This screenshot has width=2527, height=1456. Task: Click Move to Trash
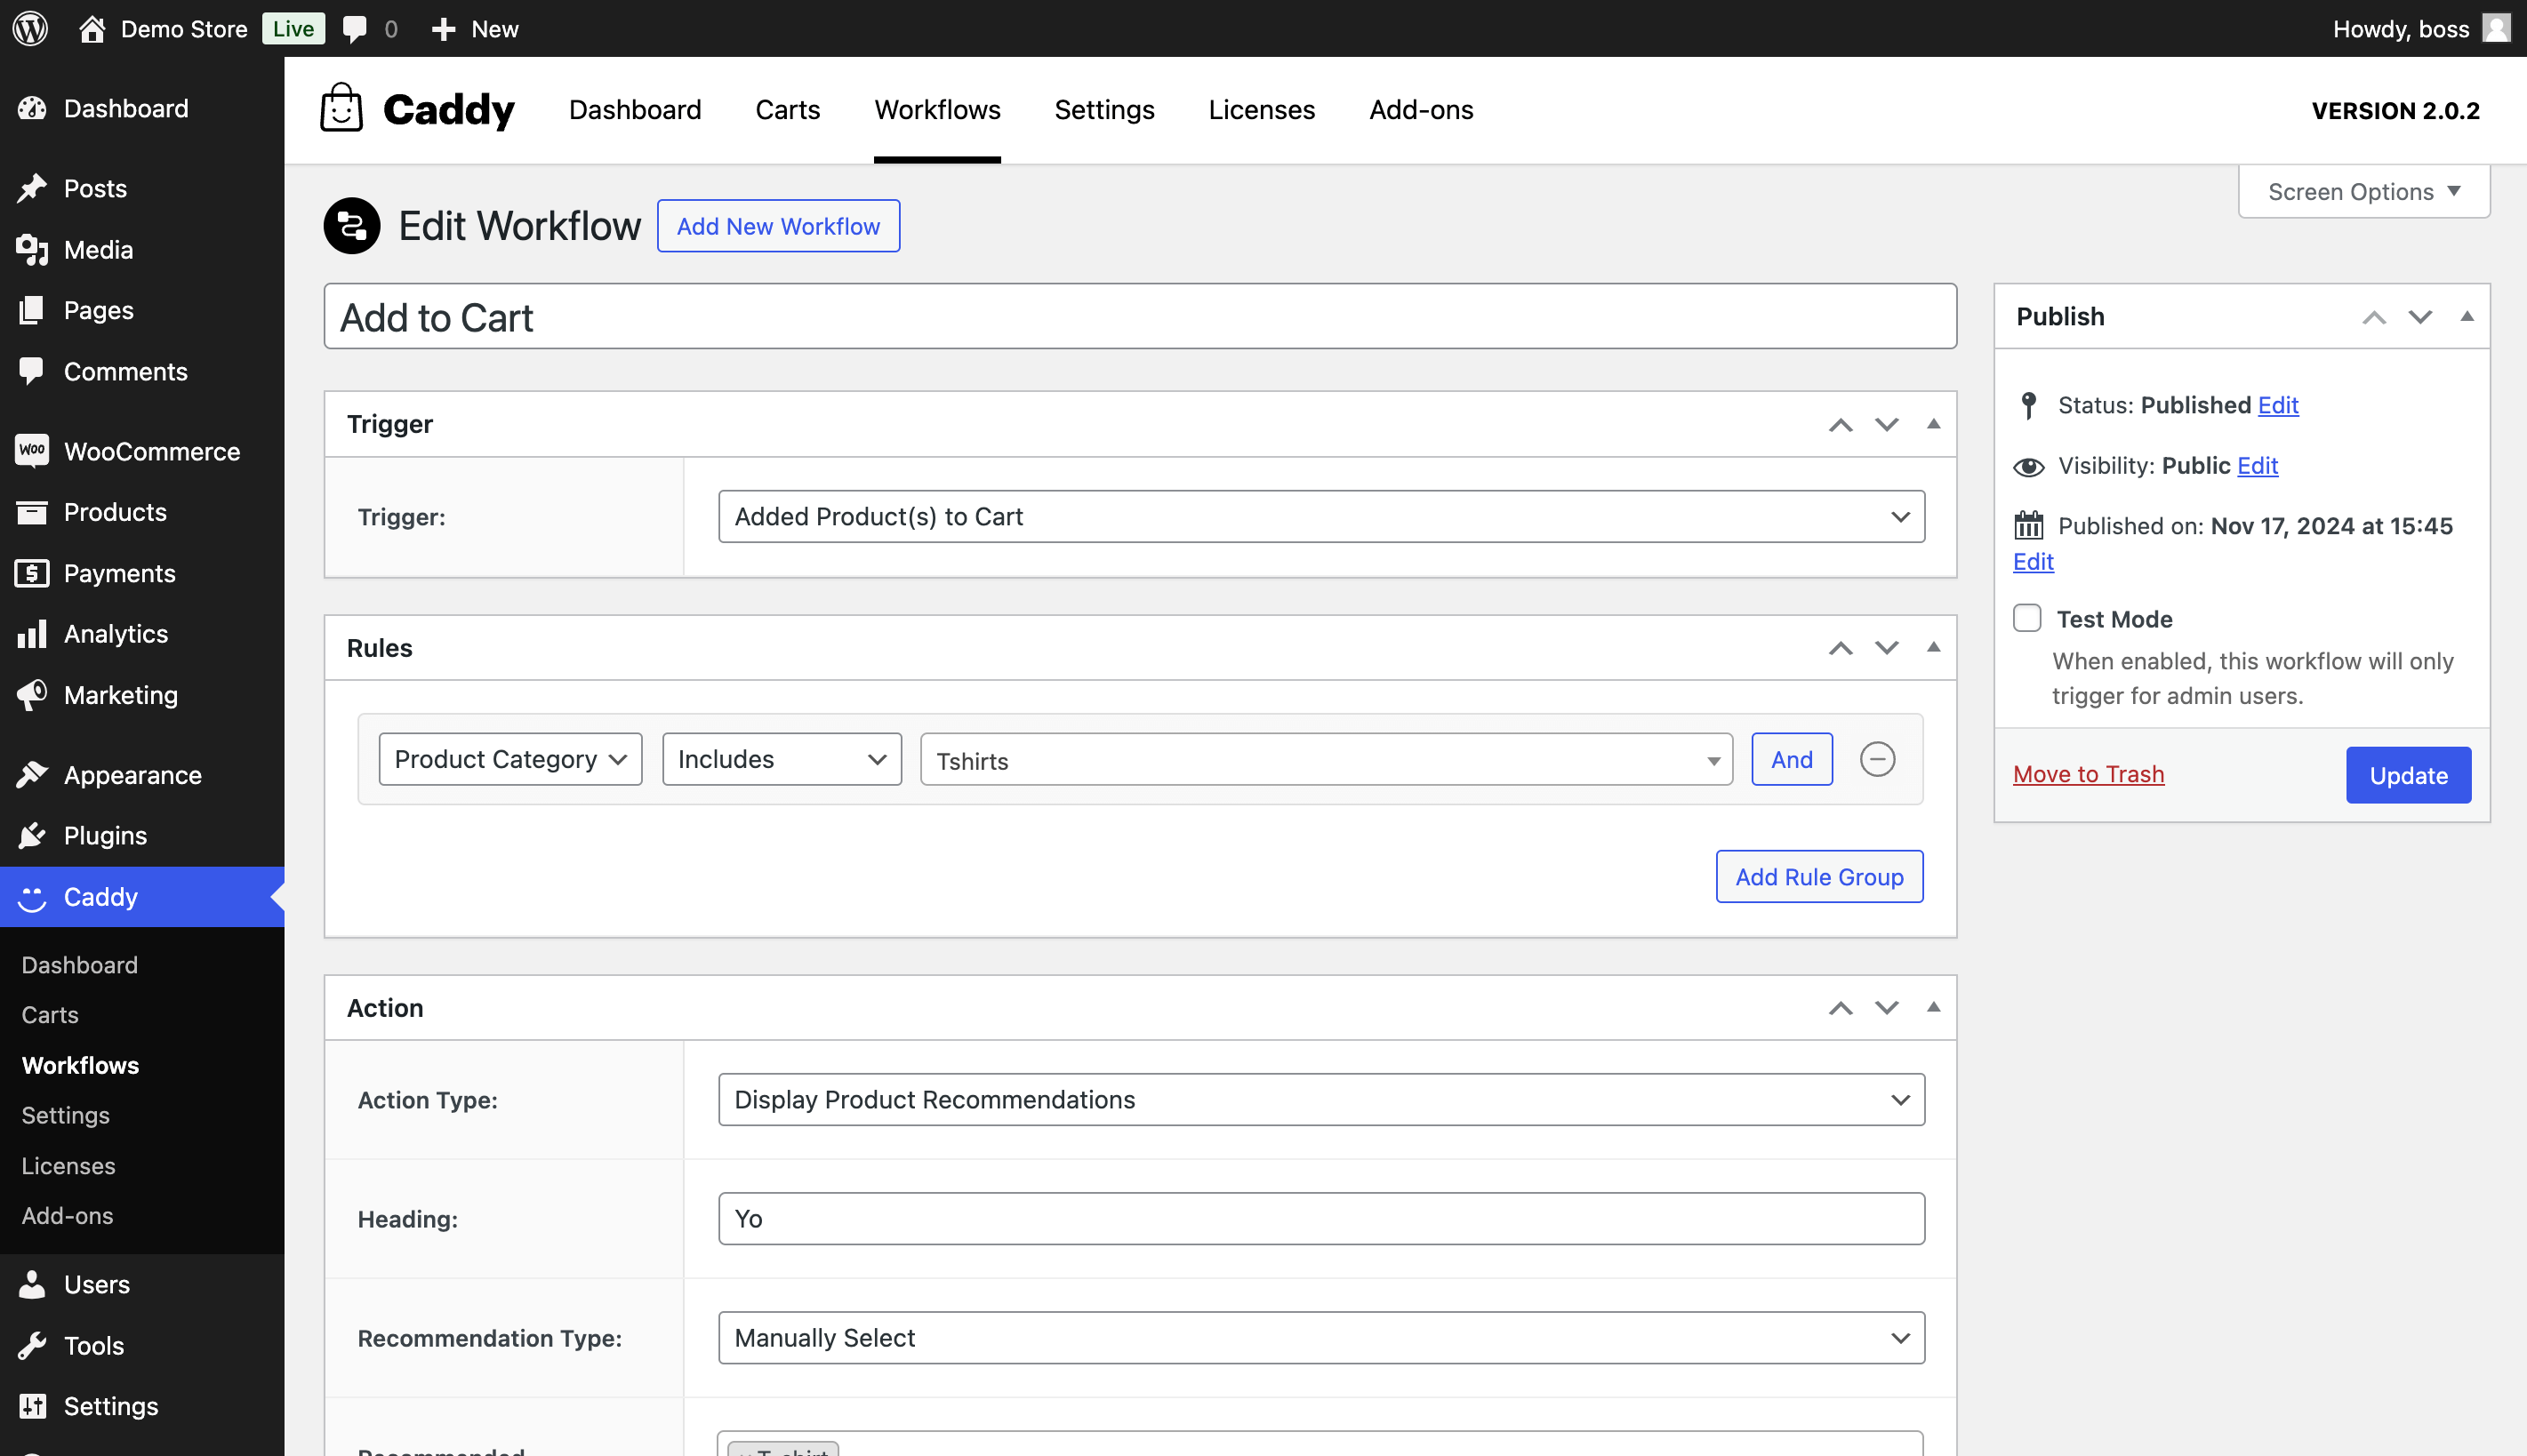2088,774
